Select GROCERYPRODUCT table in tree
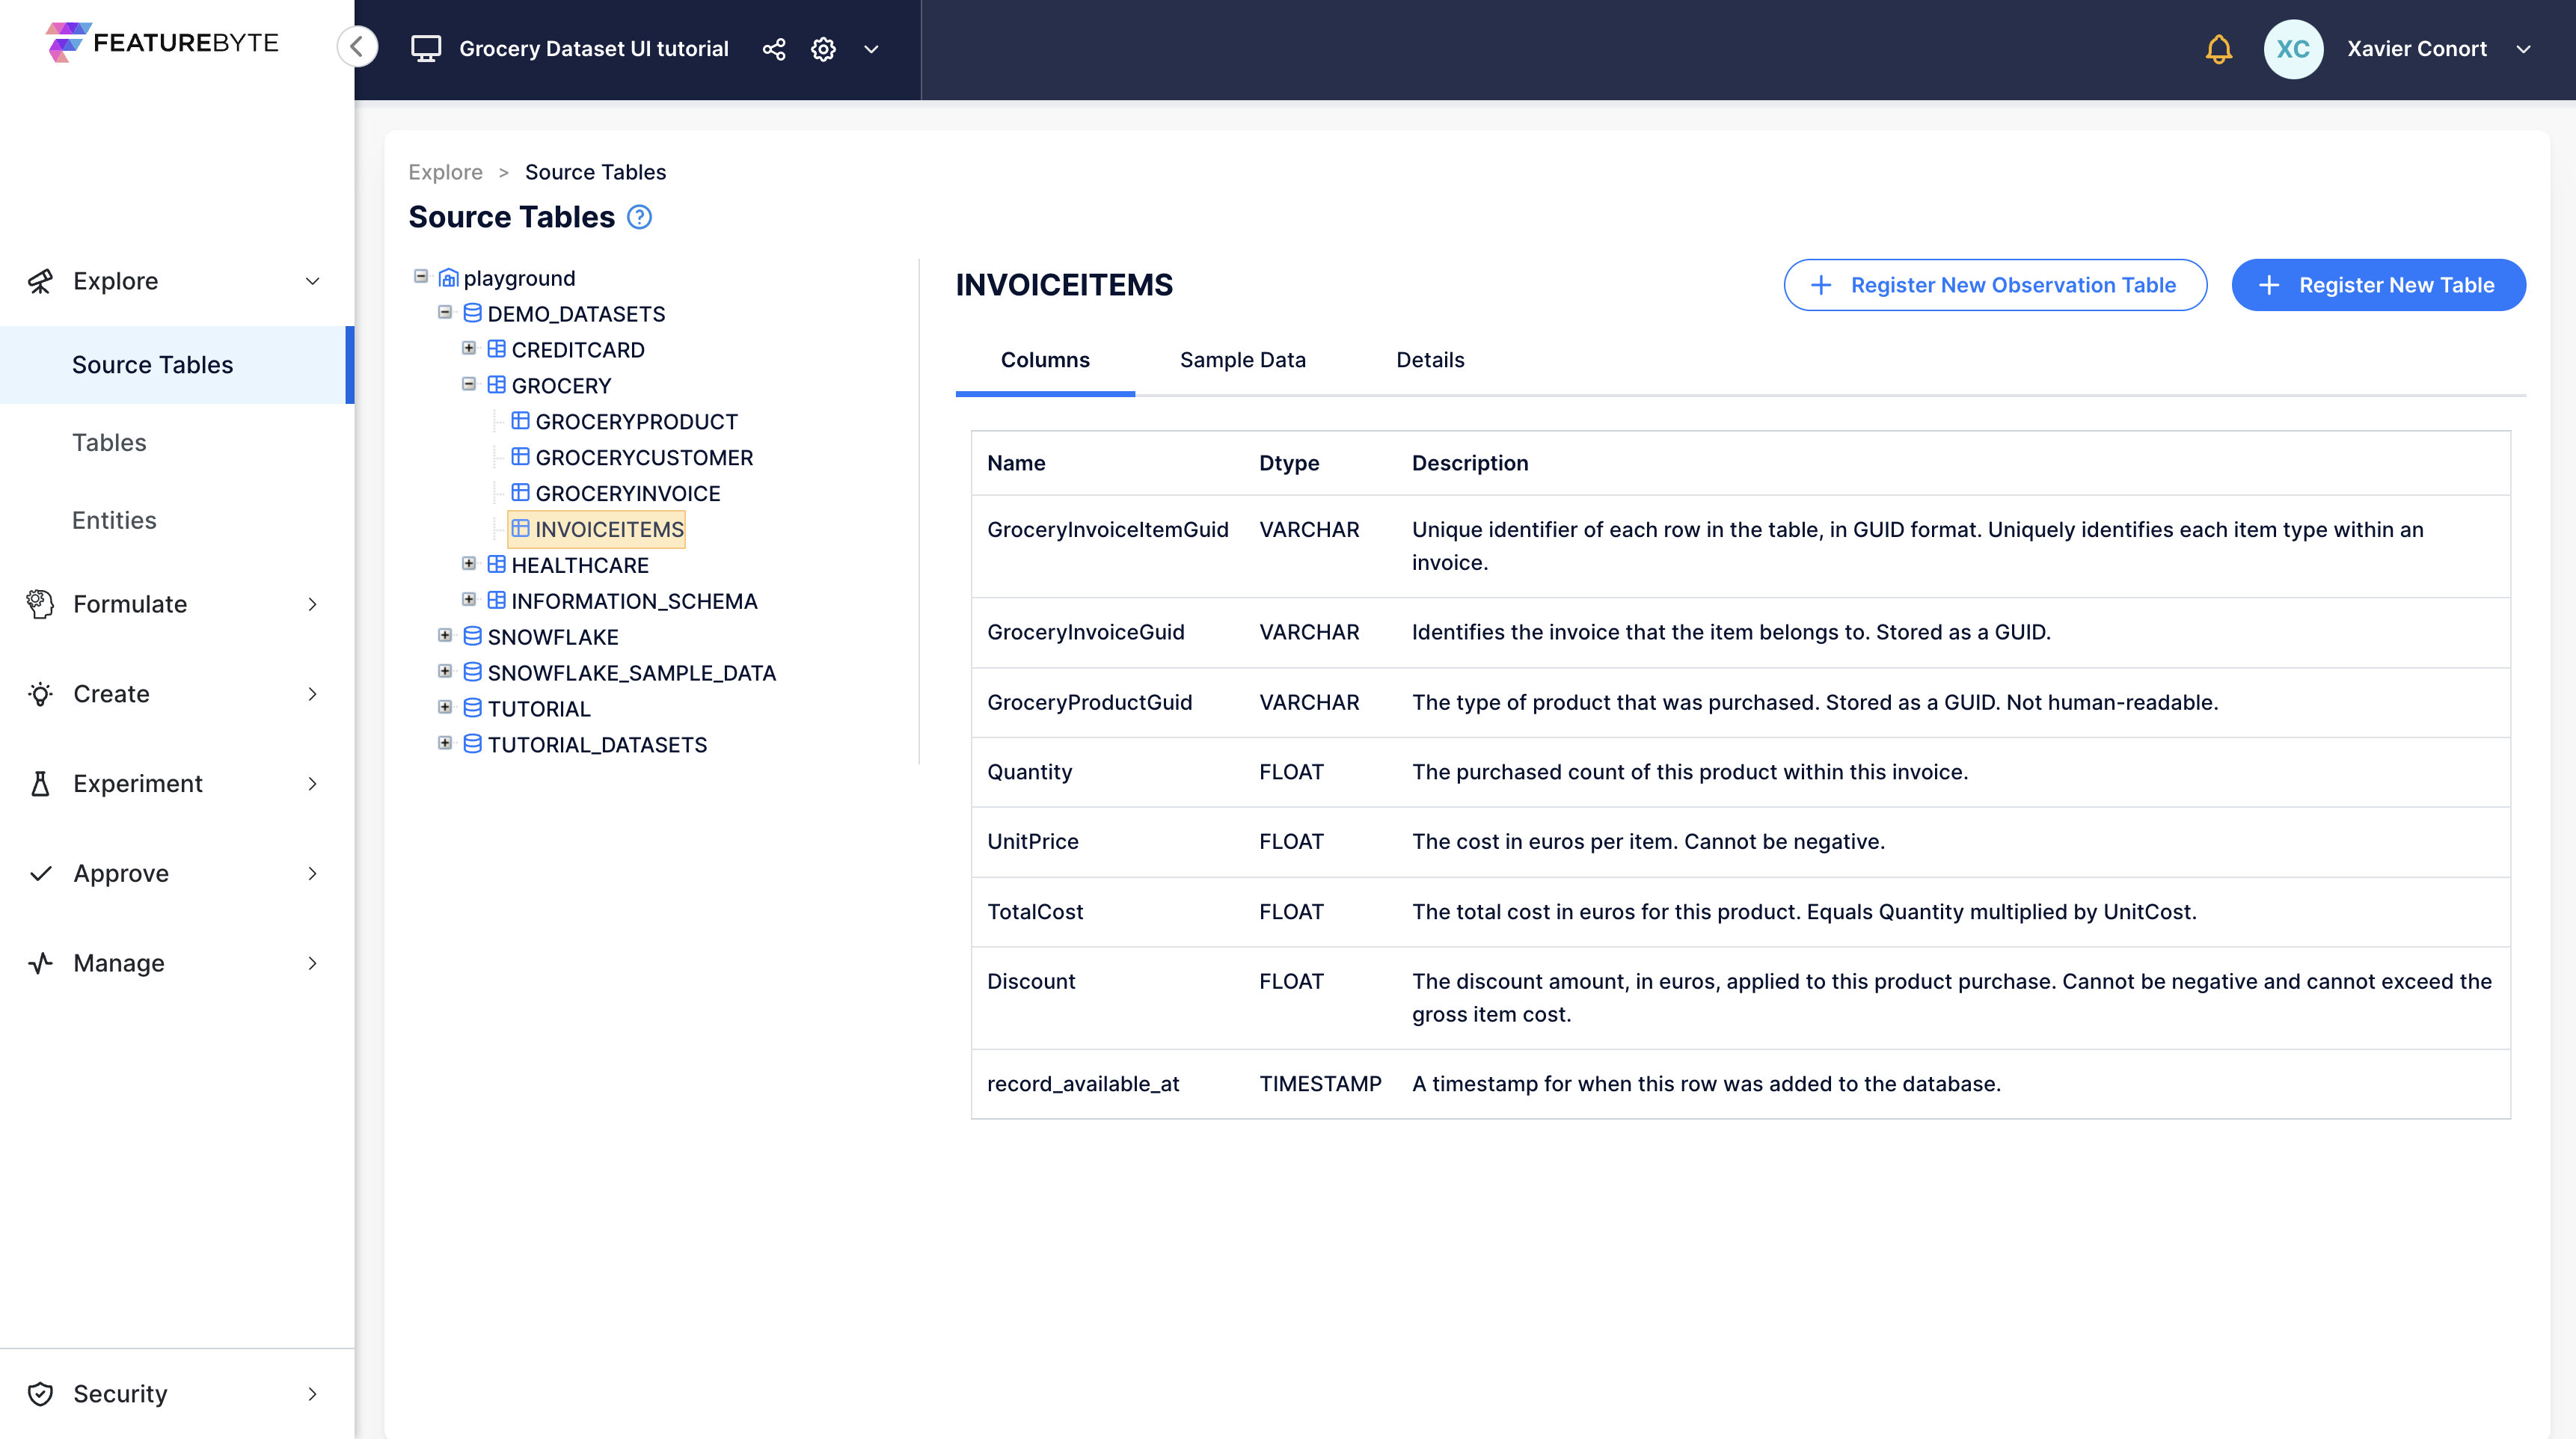 point(636,422)
